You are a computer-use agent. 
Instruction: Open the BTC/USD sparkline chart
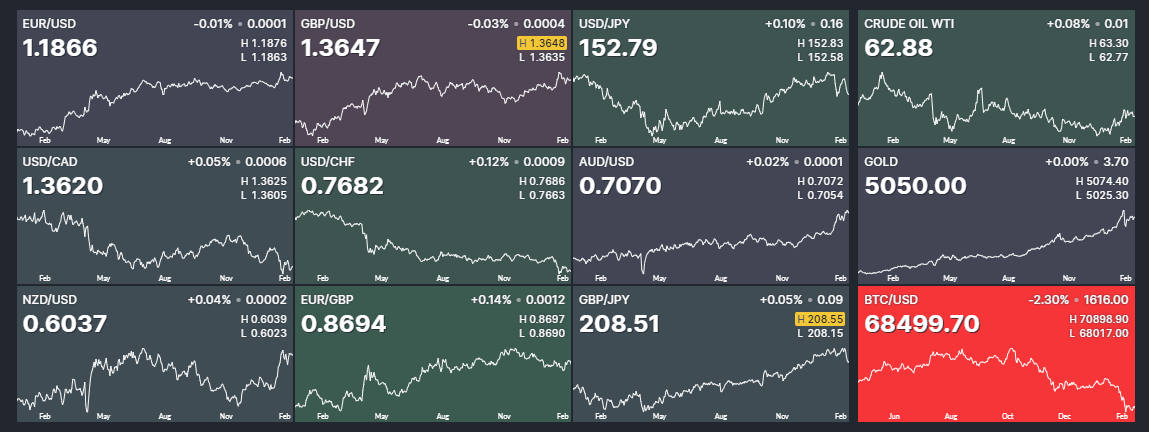click(x=996, y=380)
